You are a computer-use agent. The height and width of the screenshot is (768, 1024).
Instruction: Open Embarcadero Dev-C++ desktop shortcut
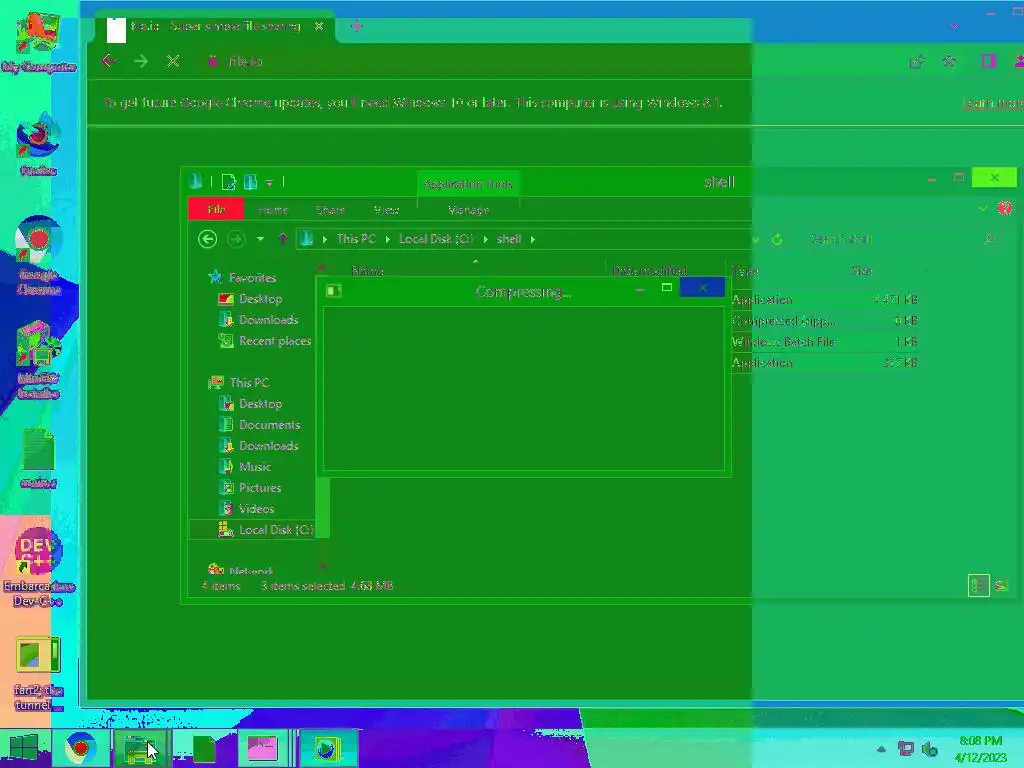(x=39, y=567)
